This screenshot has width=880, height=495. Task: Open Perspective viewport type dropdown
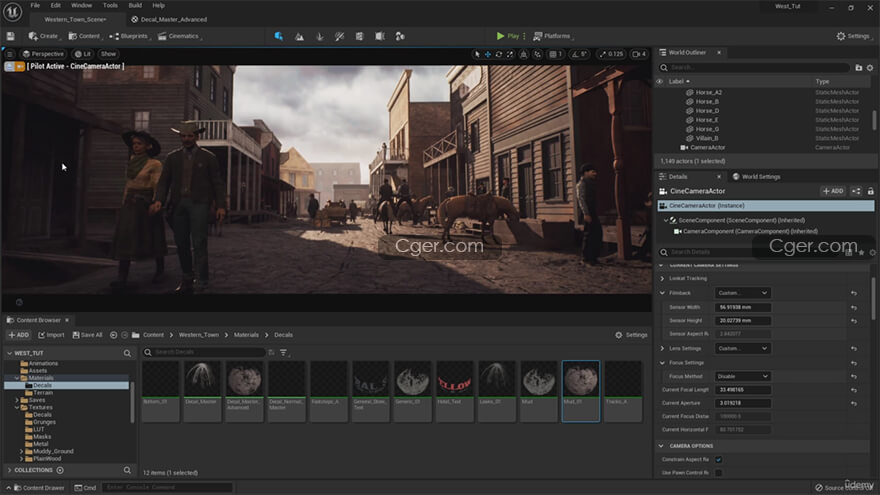pyautogui.click(x=43, y=54)
